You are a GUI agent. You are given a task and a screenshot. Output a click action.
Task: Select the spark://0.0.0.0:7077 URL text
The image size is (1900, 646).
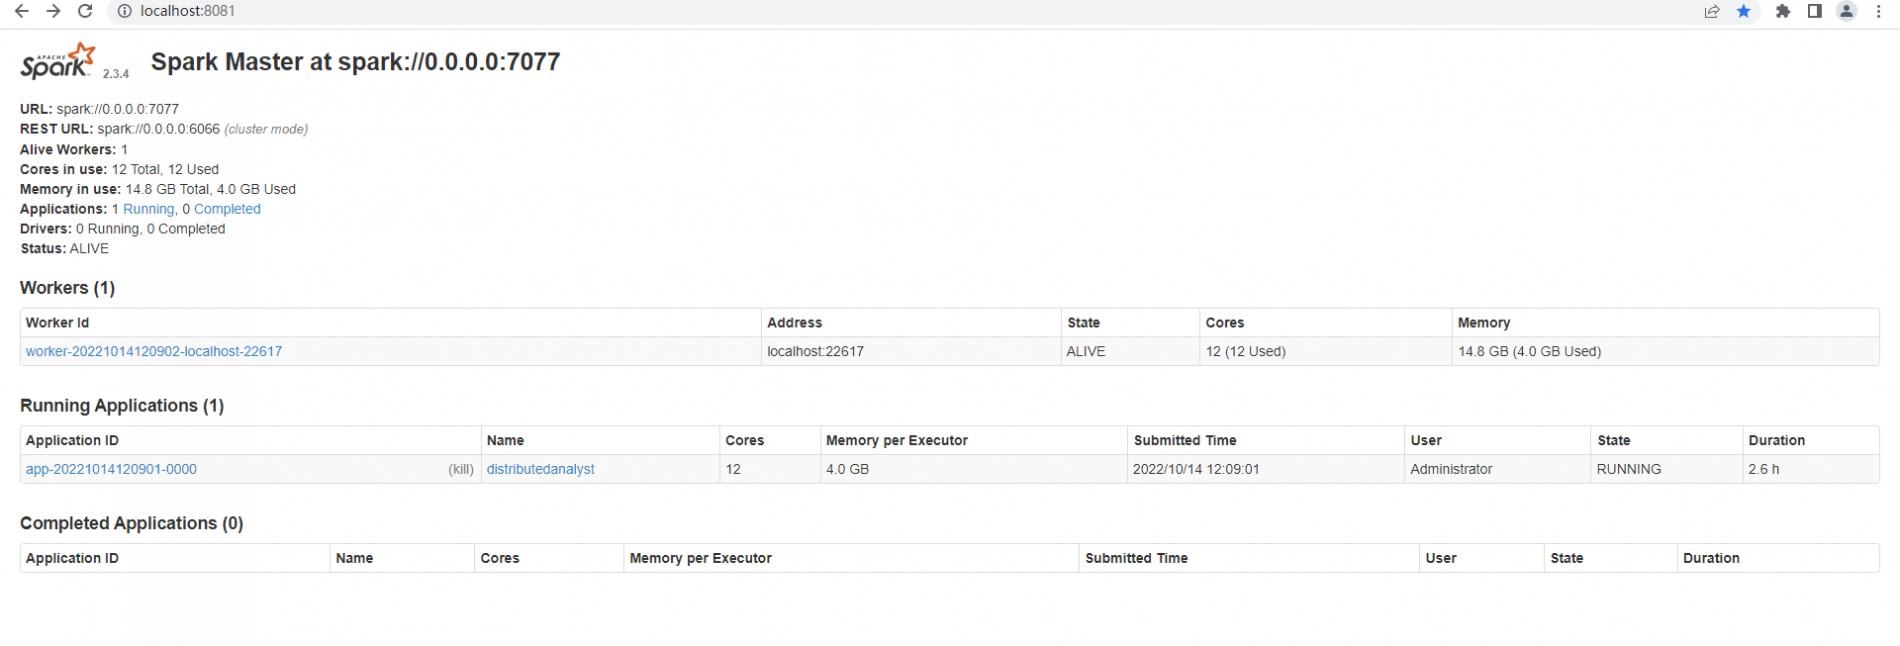pos(117,109)
